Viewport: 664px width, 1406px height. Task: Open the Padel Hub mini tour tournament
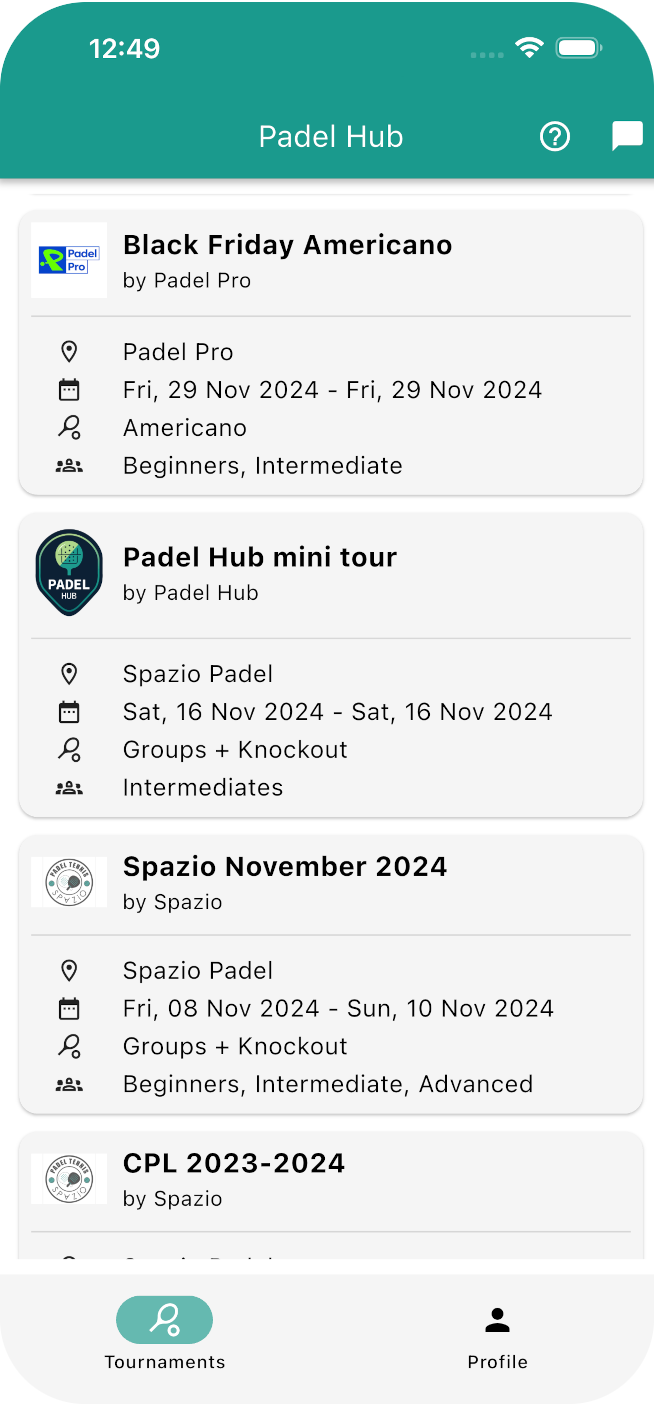pyautogui.click(x=260, y=557)
